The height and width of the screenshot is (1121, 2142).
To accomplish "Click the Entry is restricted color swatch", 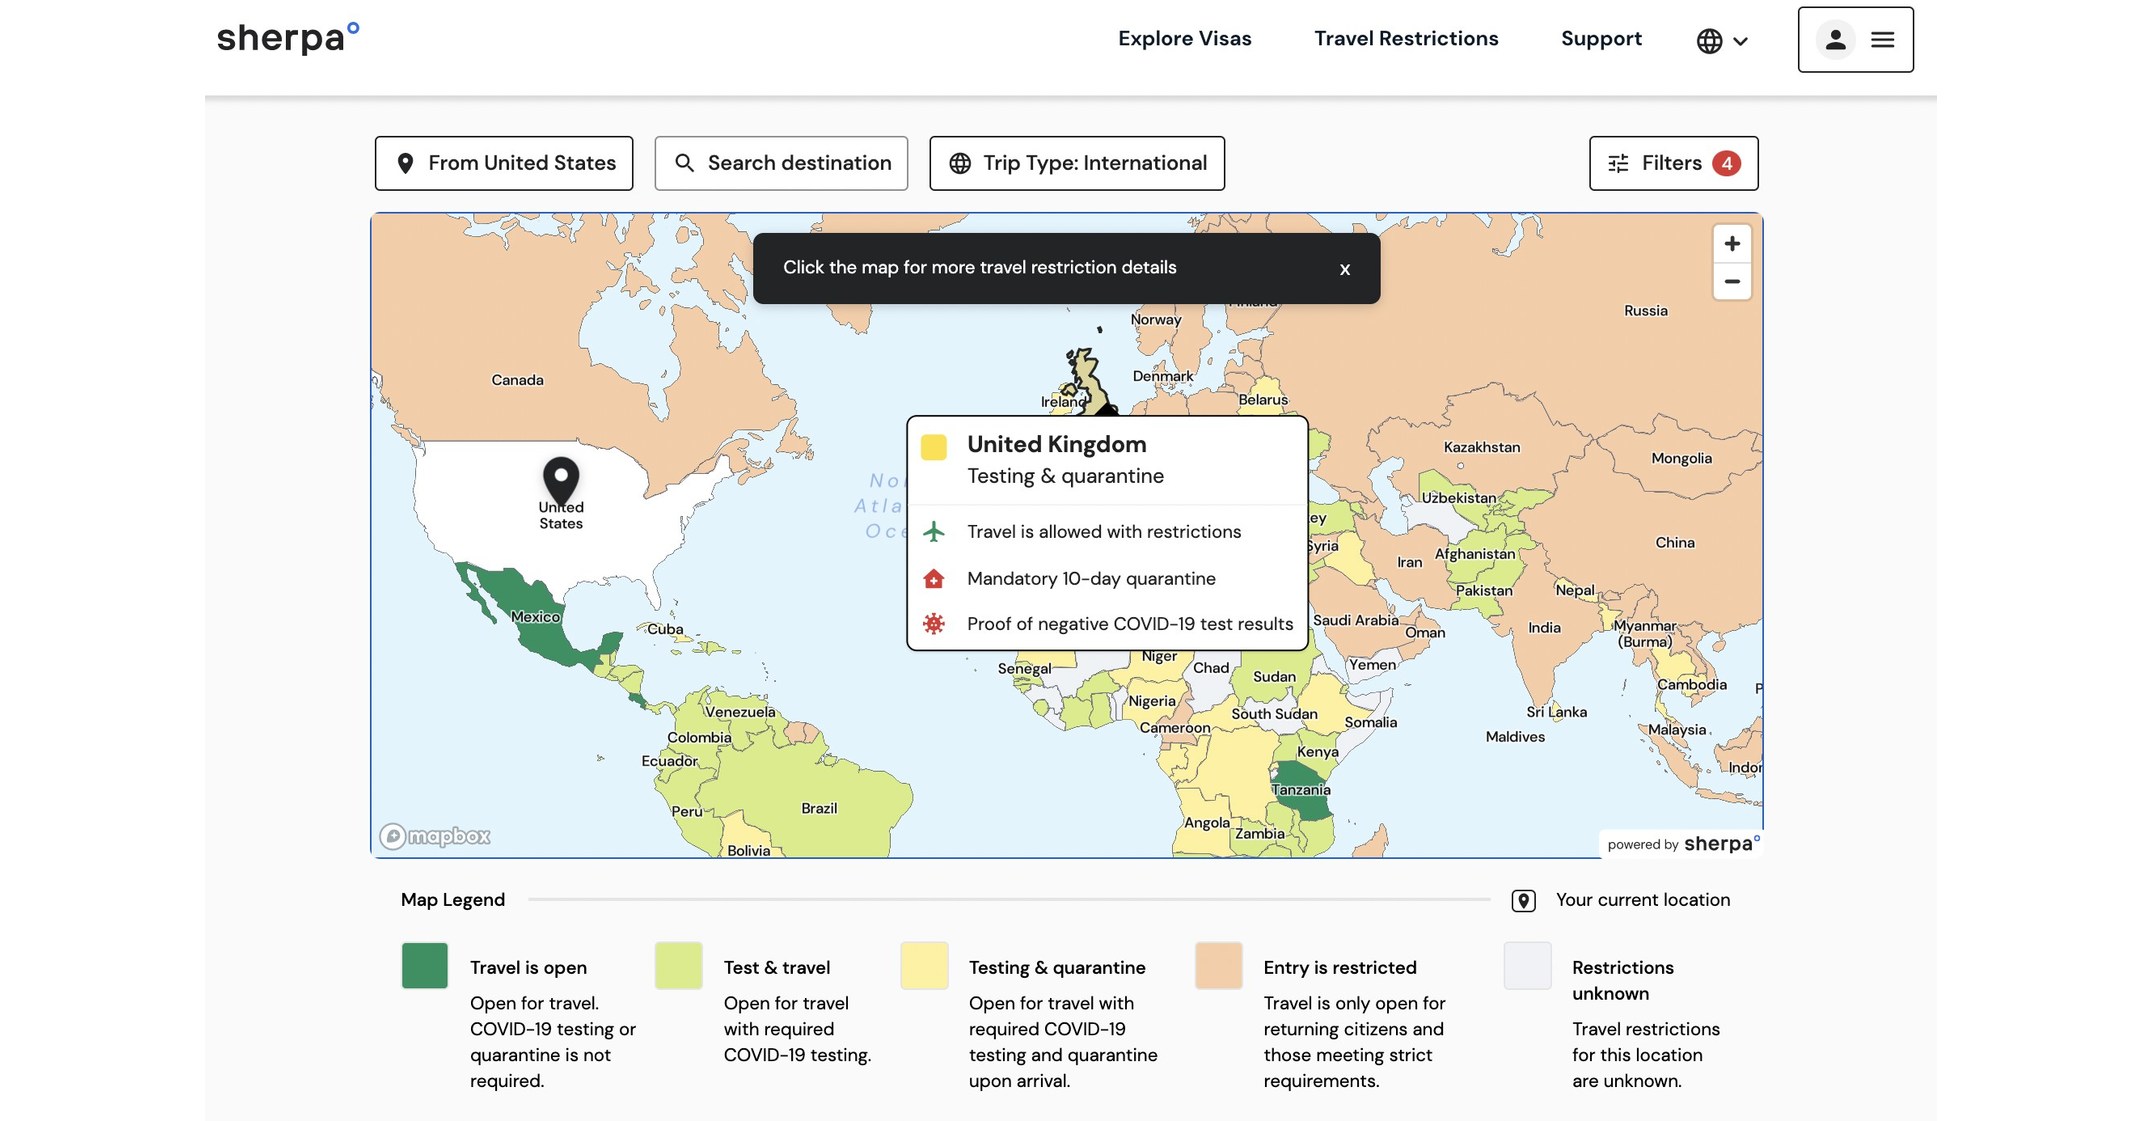I will (x=1217, y=965).
